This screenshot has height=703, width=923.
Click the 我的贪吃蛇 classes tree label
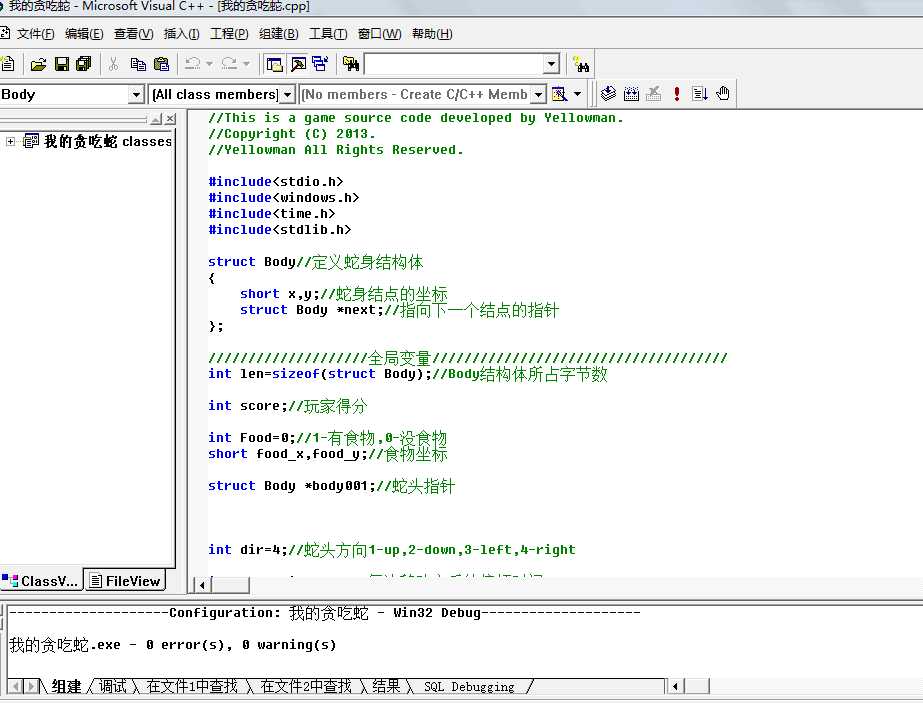pyautogui.click(x=108, y=141)
